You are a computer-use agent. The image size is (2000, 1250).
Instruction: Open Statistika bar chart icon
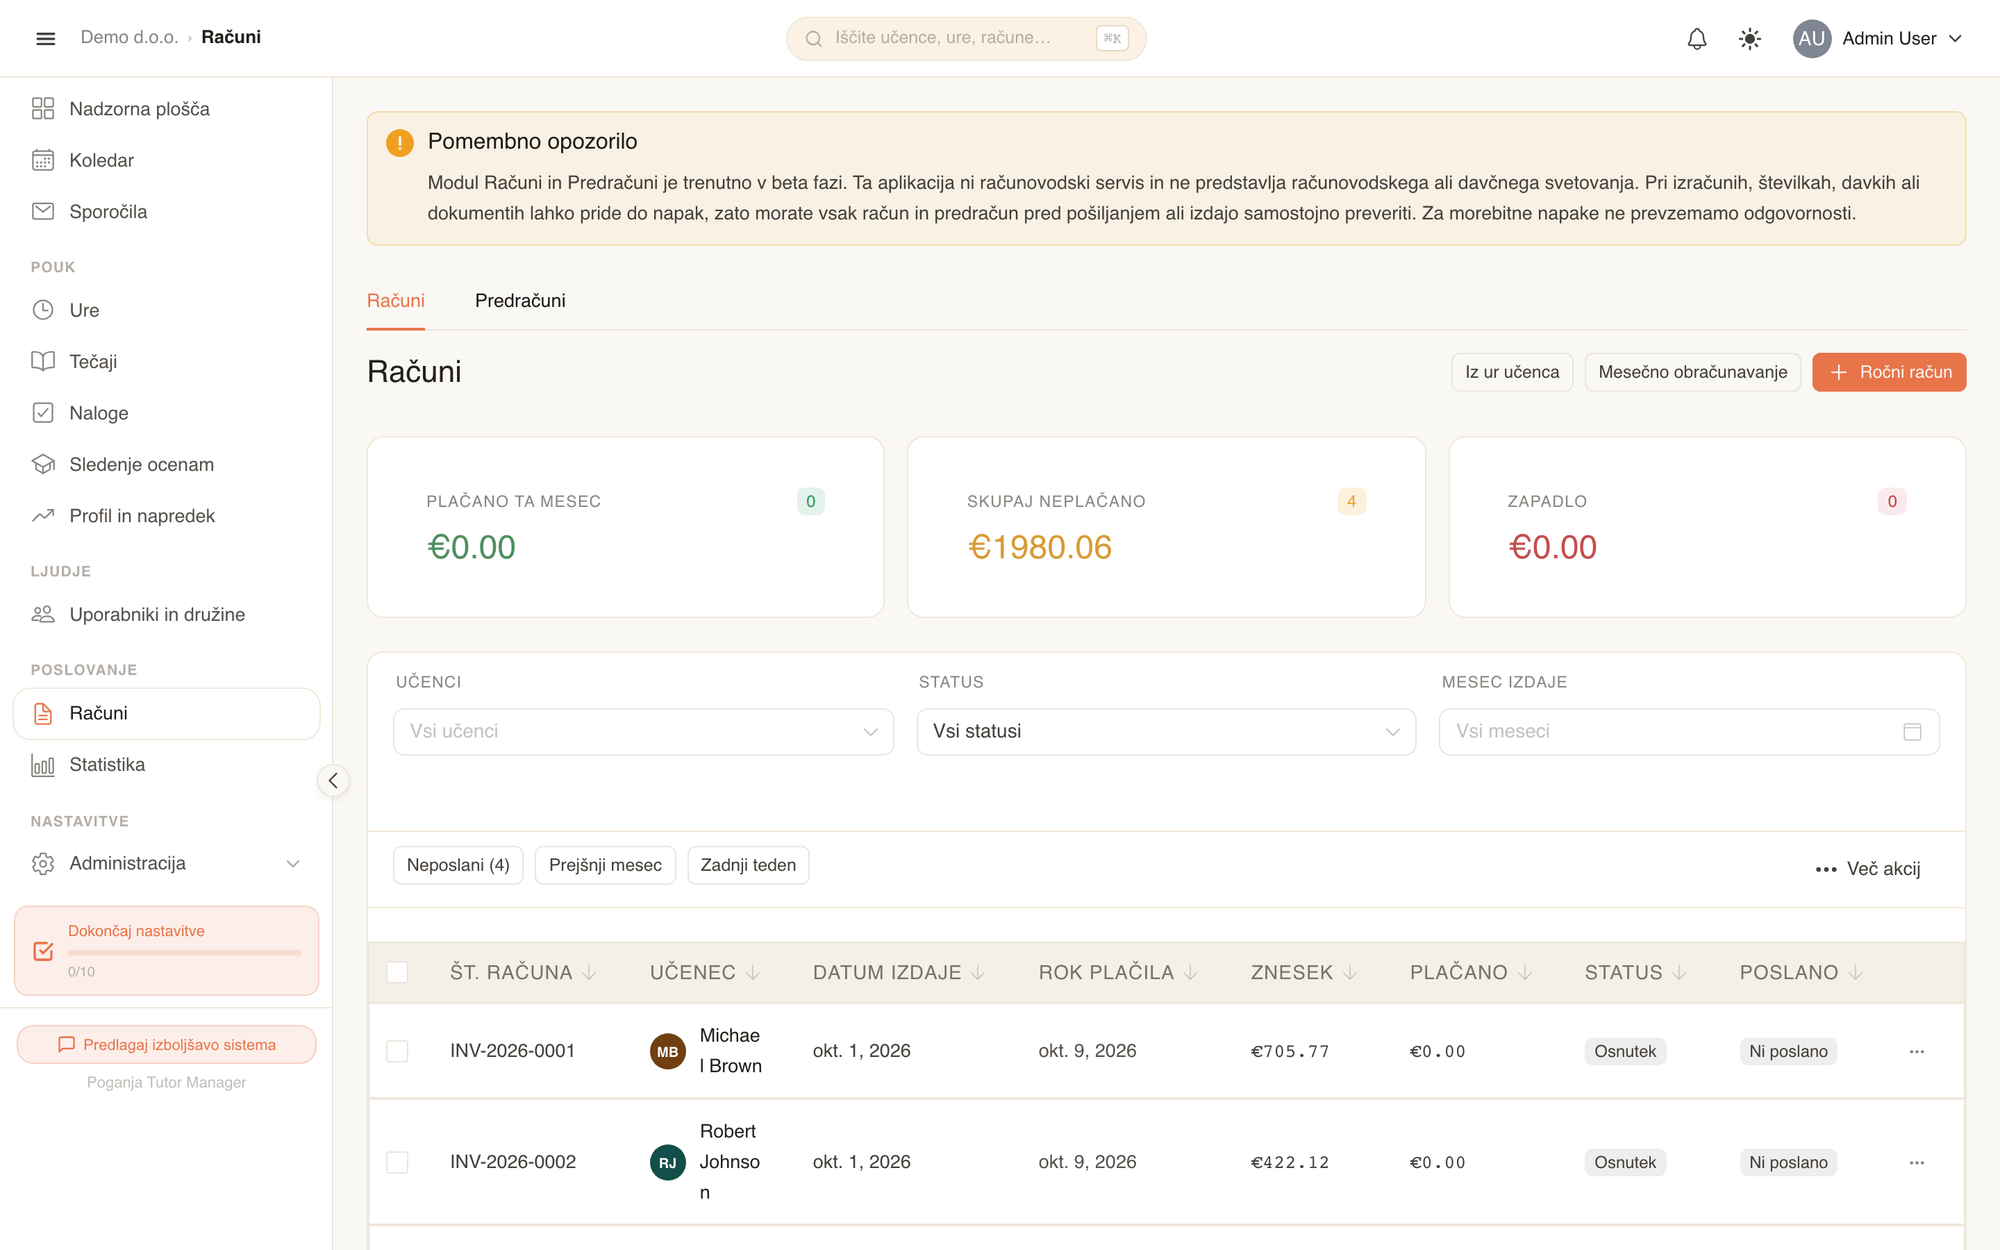click(43, 765)
